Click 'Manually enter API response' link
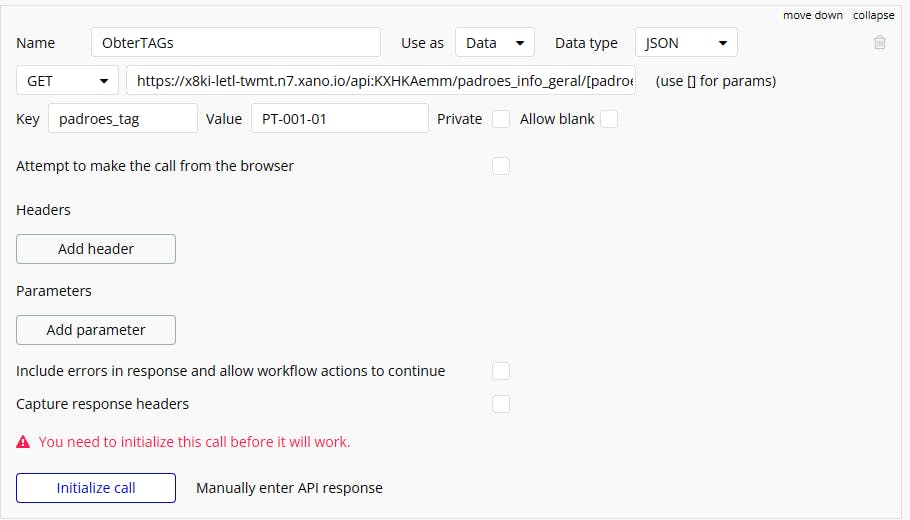 289,488
